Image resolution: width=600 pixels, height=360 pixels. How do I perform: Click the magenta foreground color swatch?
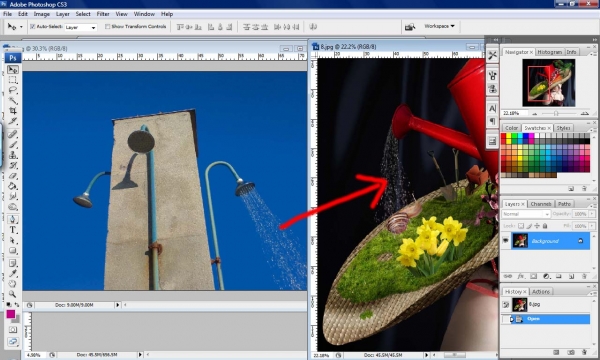(x=11, y=314)
